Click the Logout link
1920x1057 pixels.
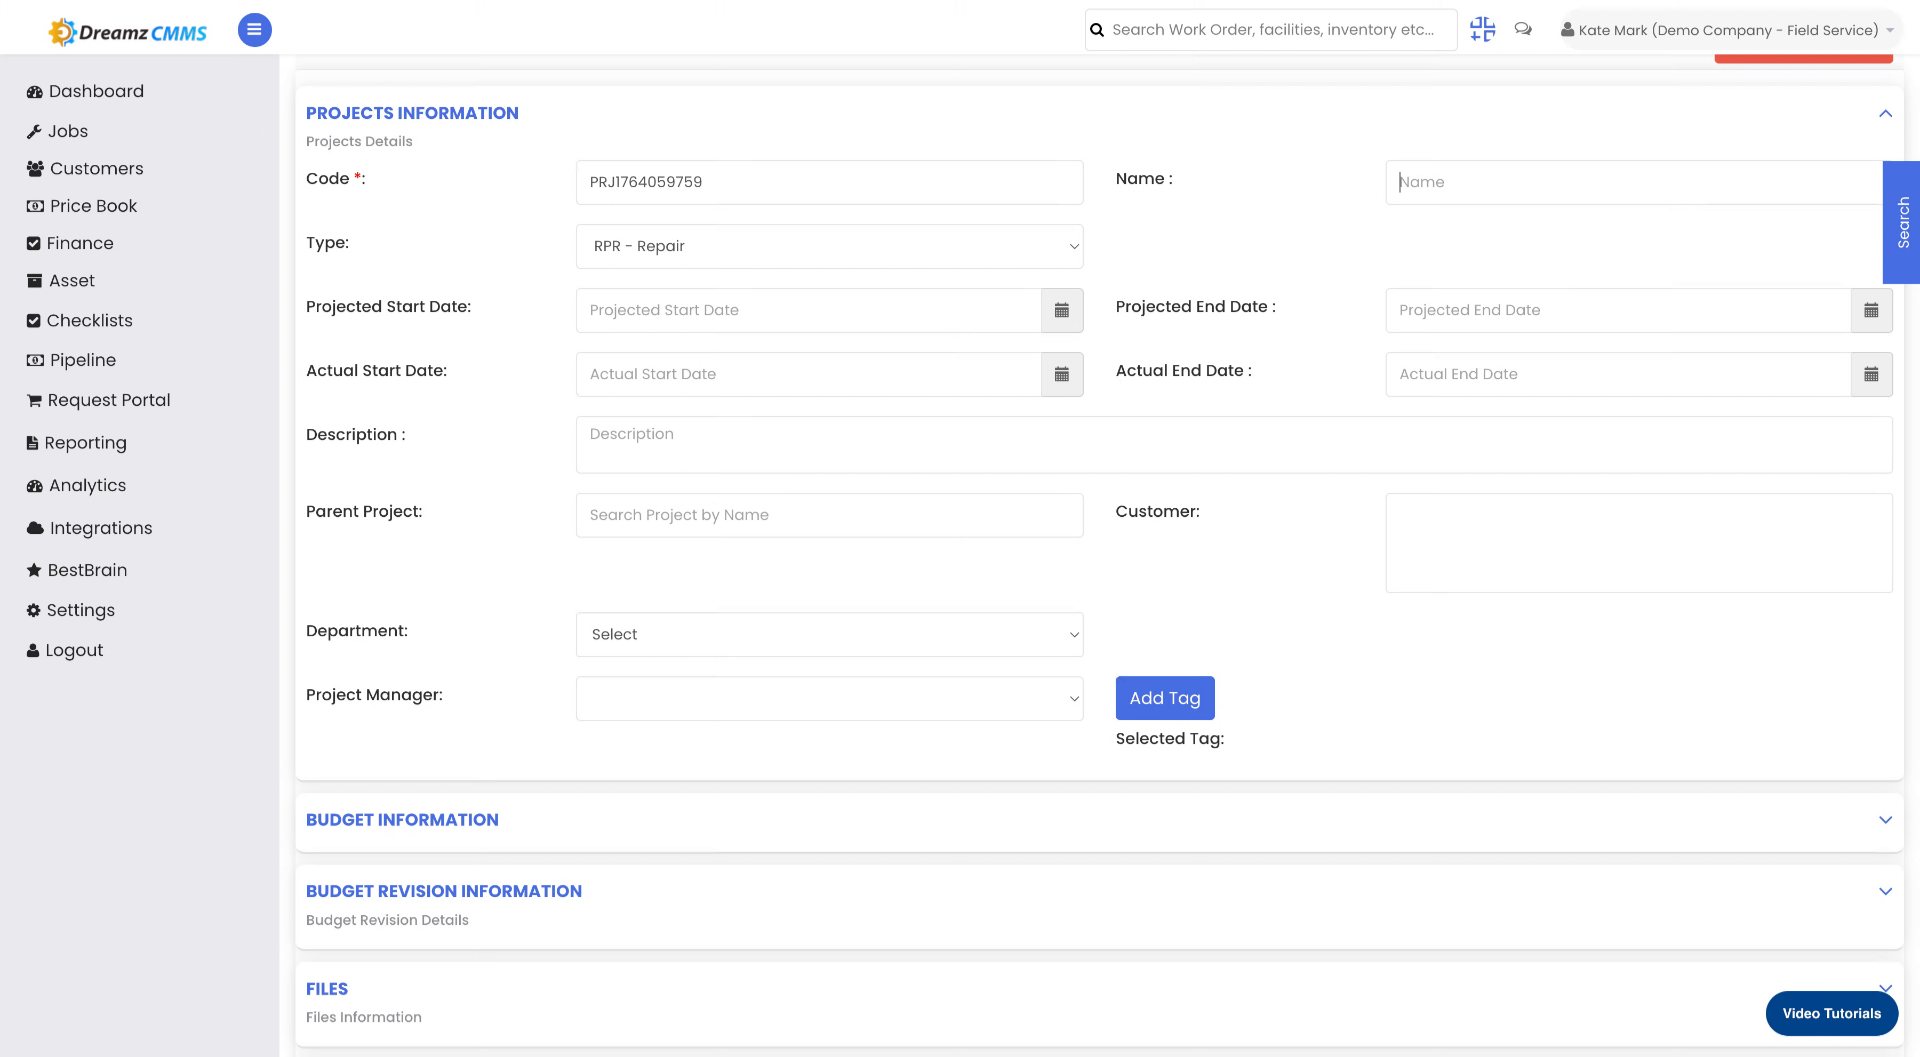tap(65, 650)
